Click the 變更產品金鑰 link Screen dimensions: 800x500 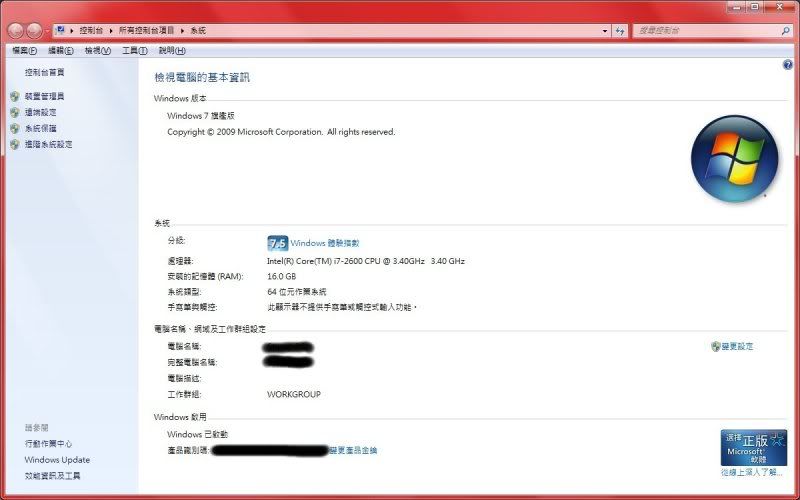point(353,451)
